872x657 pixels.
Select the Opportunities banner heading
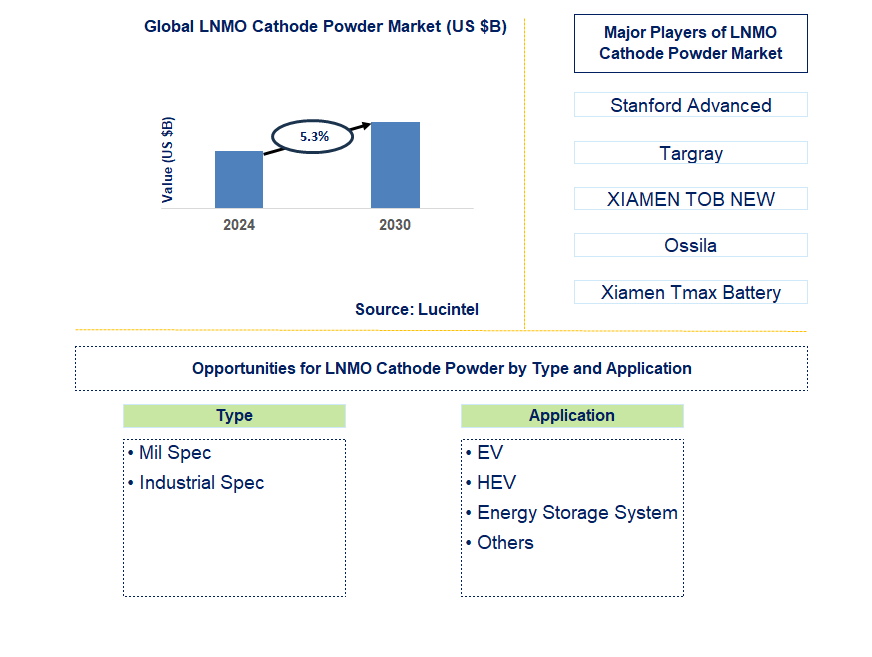pos(440,368)
